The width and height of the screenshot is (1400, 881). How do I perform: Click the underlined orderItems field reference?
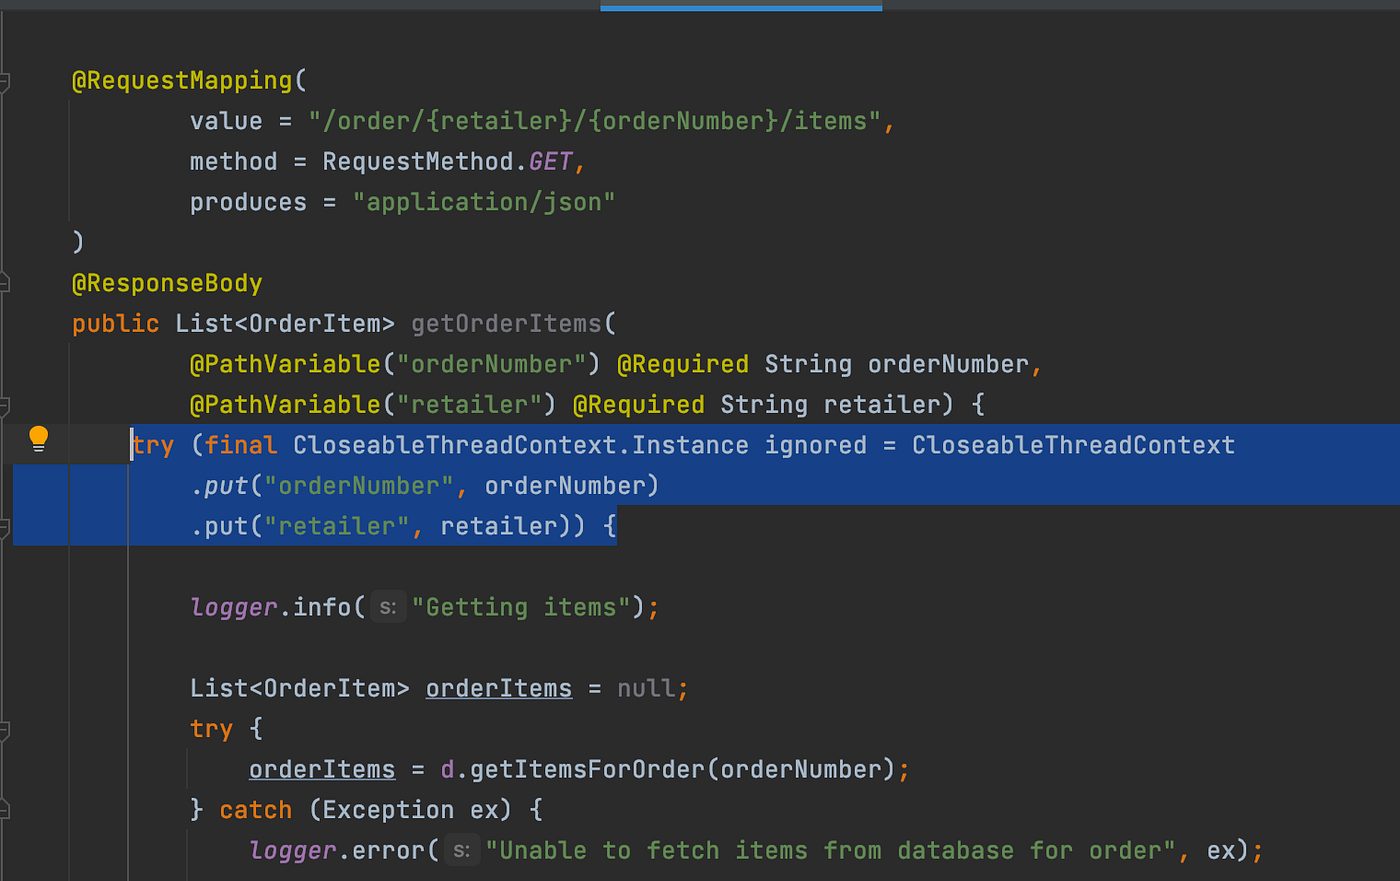click(498, 687)
